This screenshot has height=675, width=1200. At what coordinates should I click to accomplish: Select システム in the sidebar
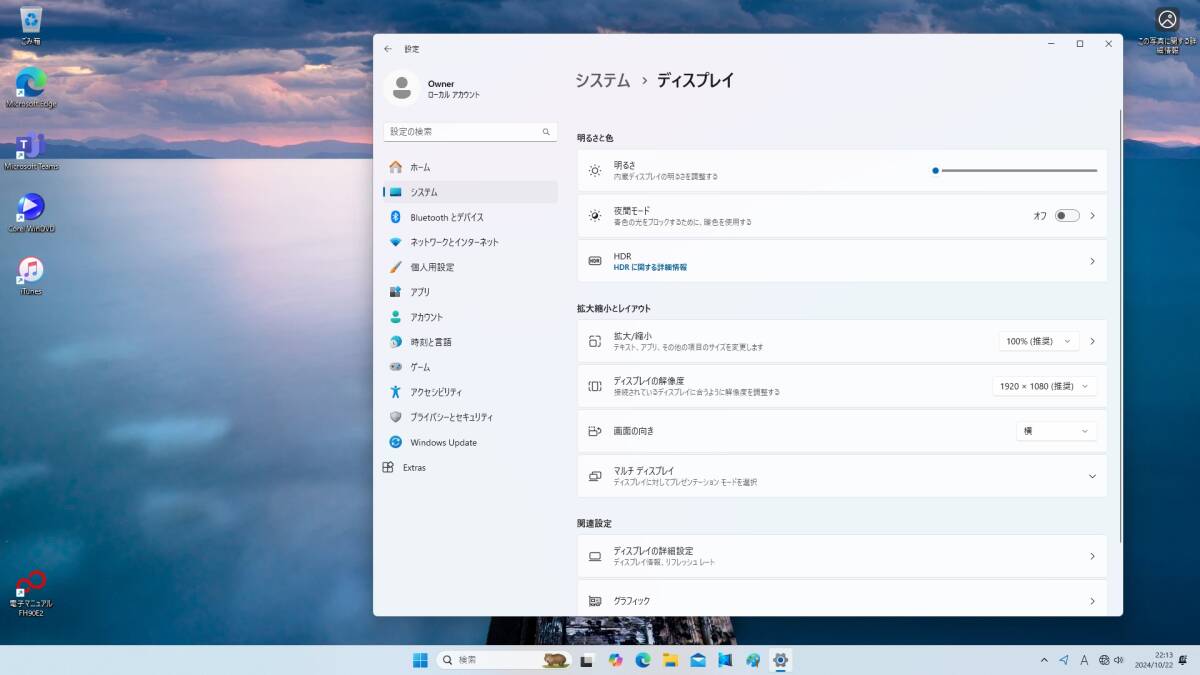[x=470, y=192]
